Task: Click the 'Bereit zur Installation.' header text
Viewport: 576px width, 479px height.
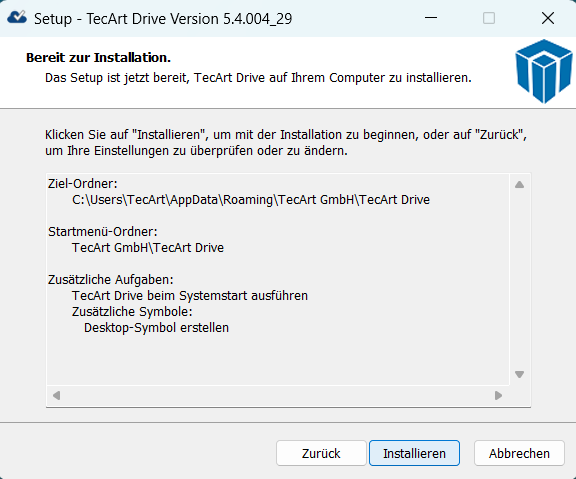Action: coord(98,58)
